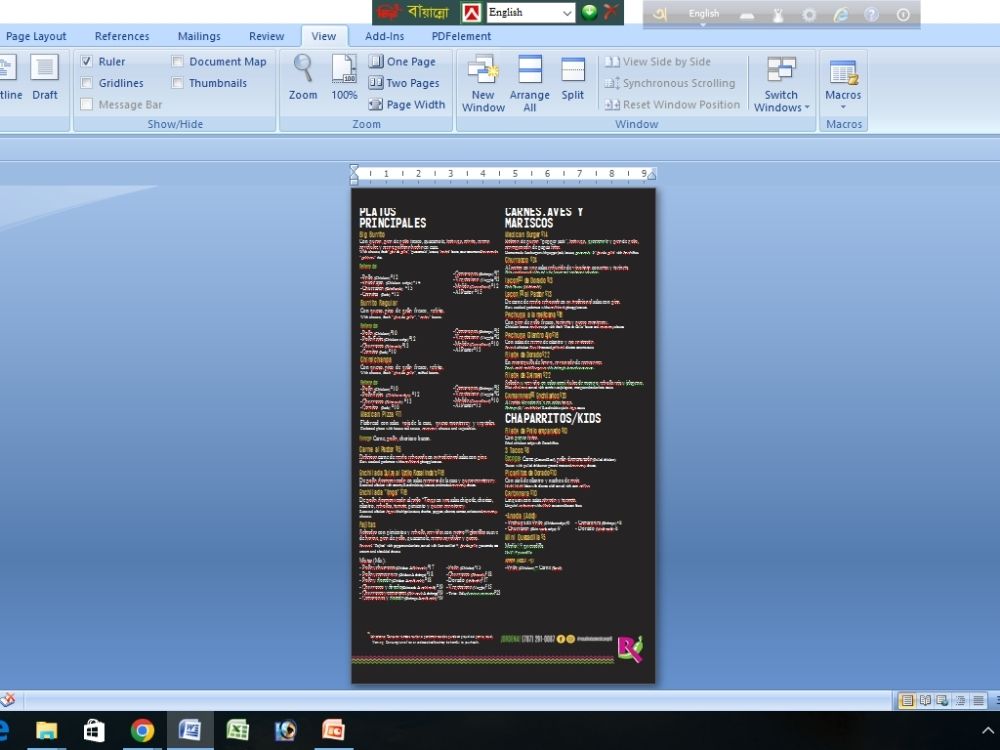Click proofing errors icon in status bar
The height and width of the screenshot is (750, 1000).
coord(8,700)
